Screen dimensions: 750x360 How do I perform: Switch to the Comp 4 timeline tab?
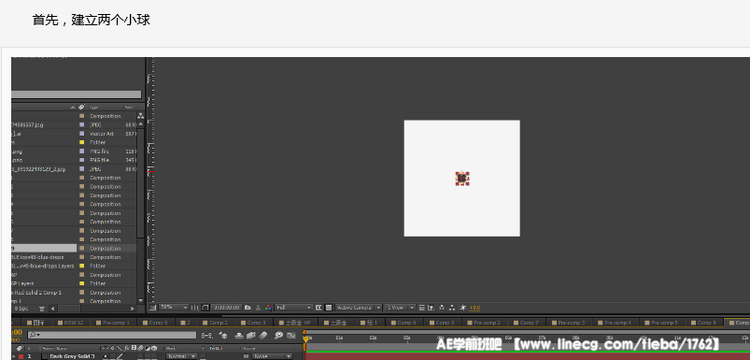click(x=404, y=323)
